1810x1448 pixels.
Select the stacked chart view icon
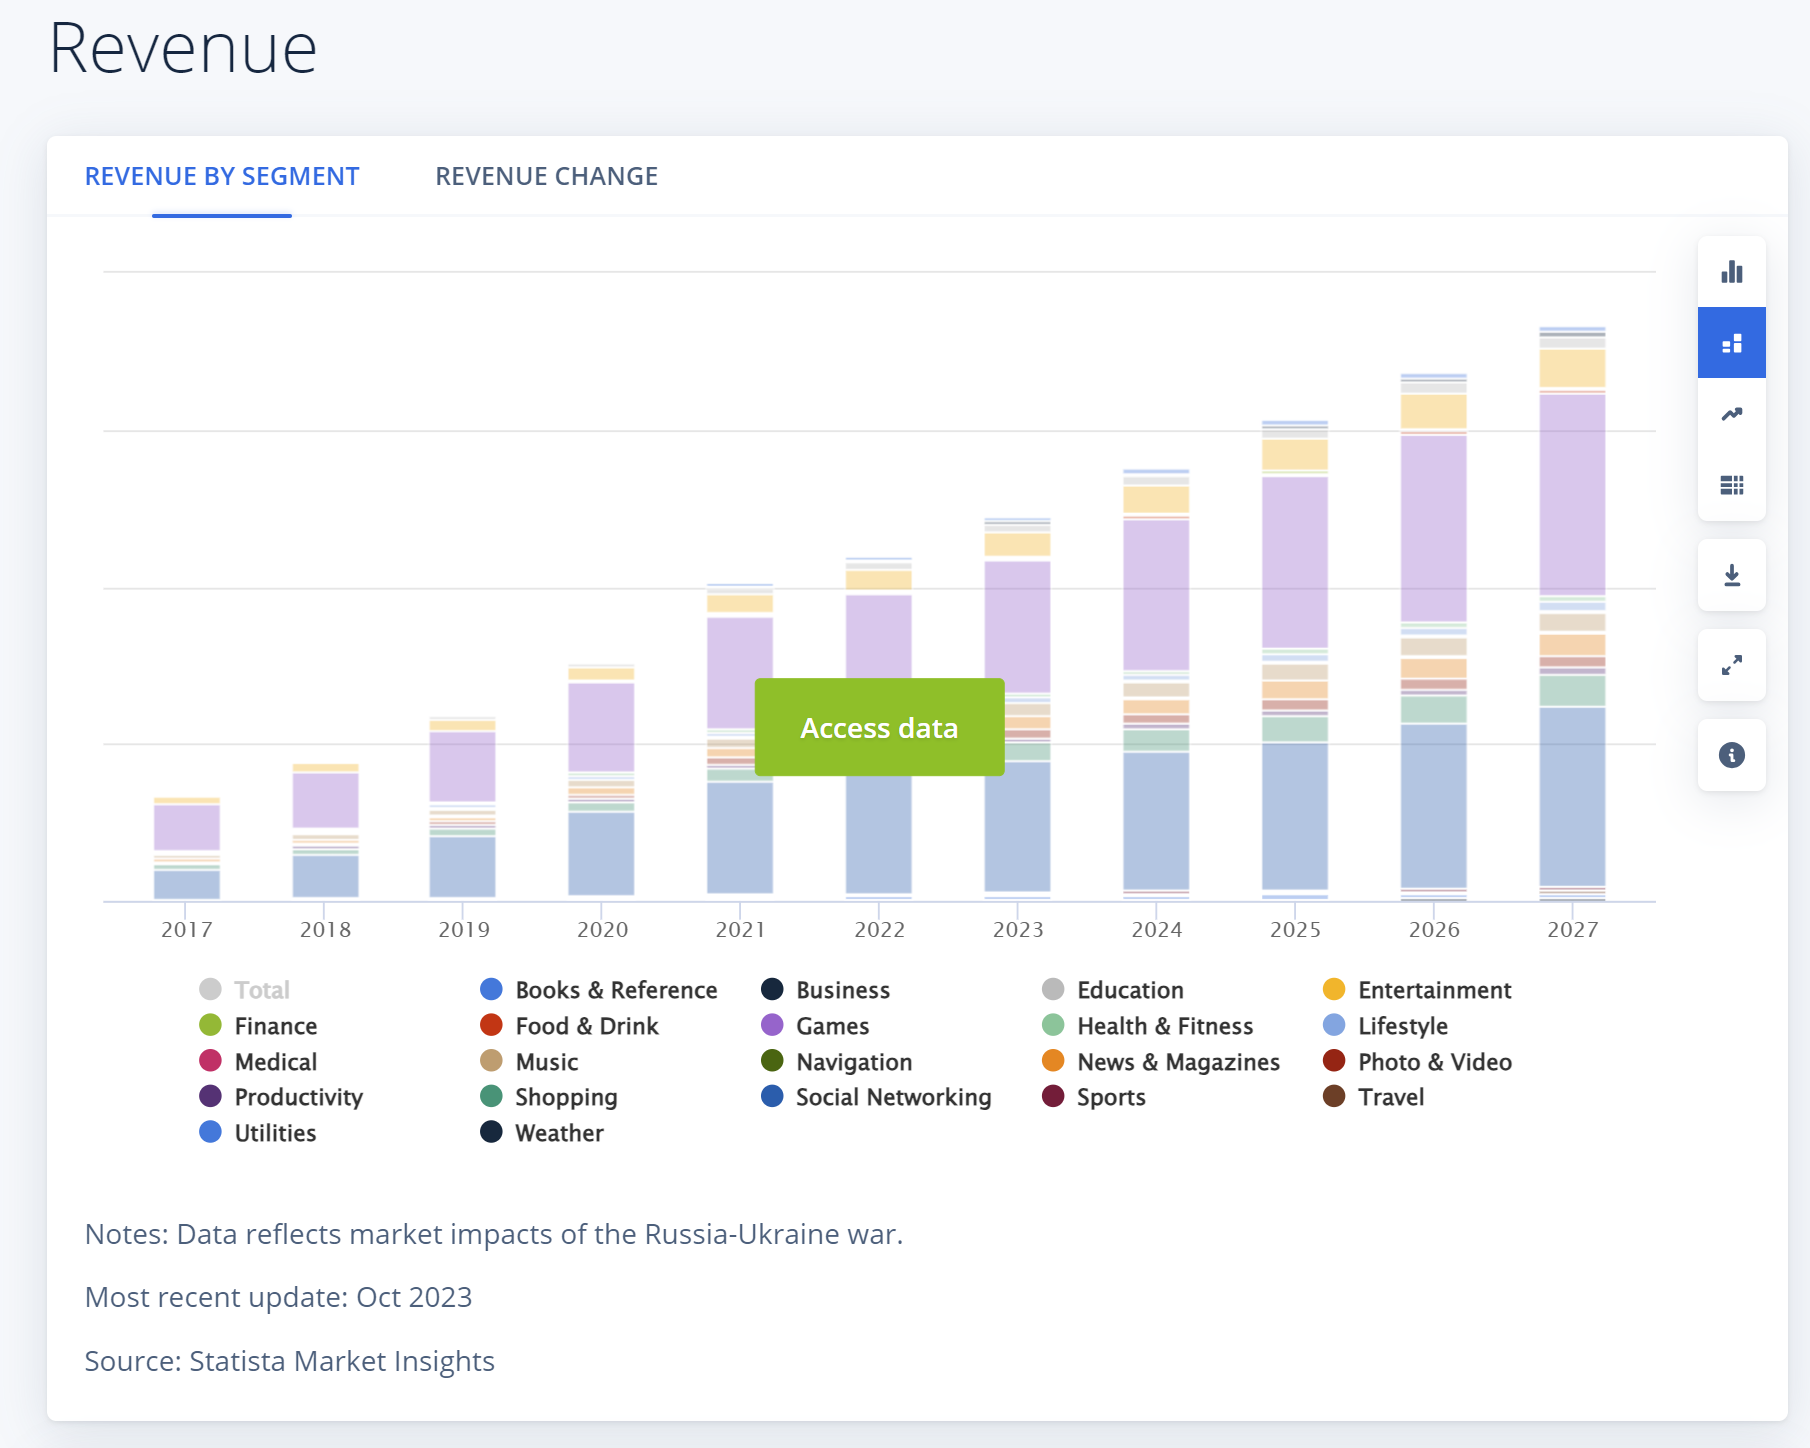(1731, 343)
